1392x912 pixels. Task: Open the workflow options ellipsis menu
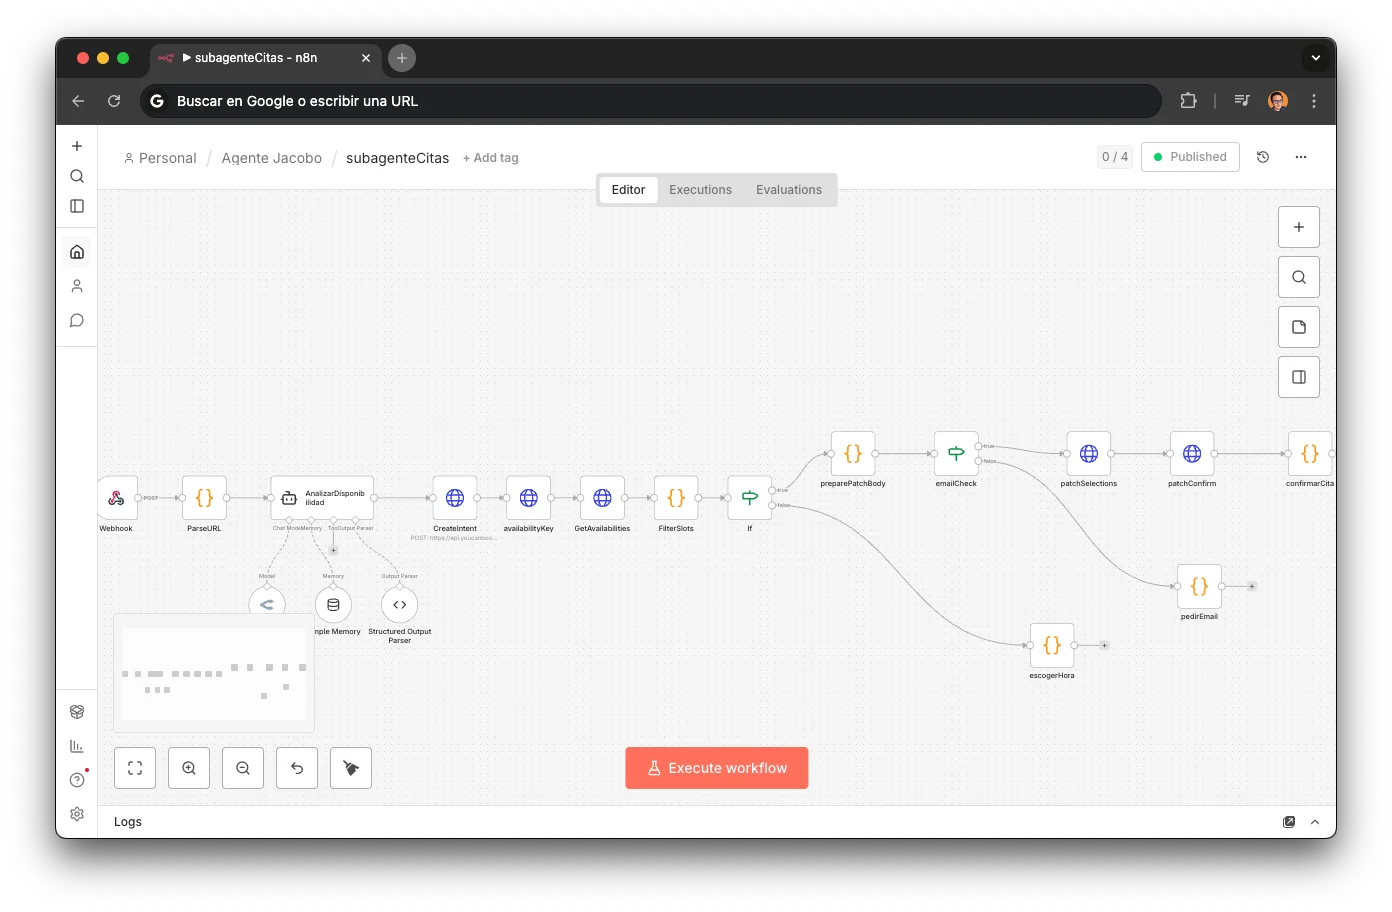(1301, 157)
